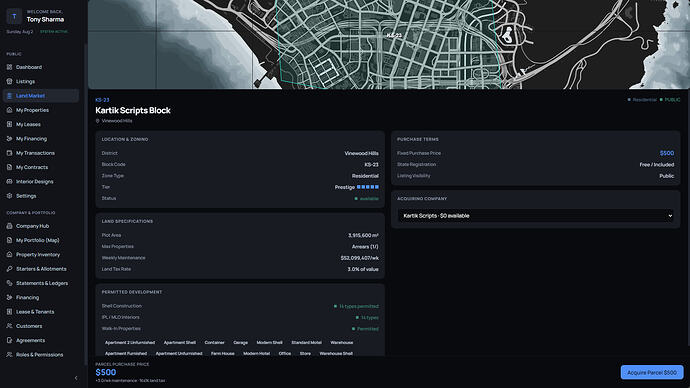Click the Tony Sharma avatar badge
690x388 pixels.
(14, 16)
